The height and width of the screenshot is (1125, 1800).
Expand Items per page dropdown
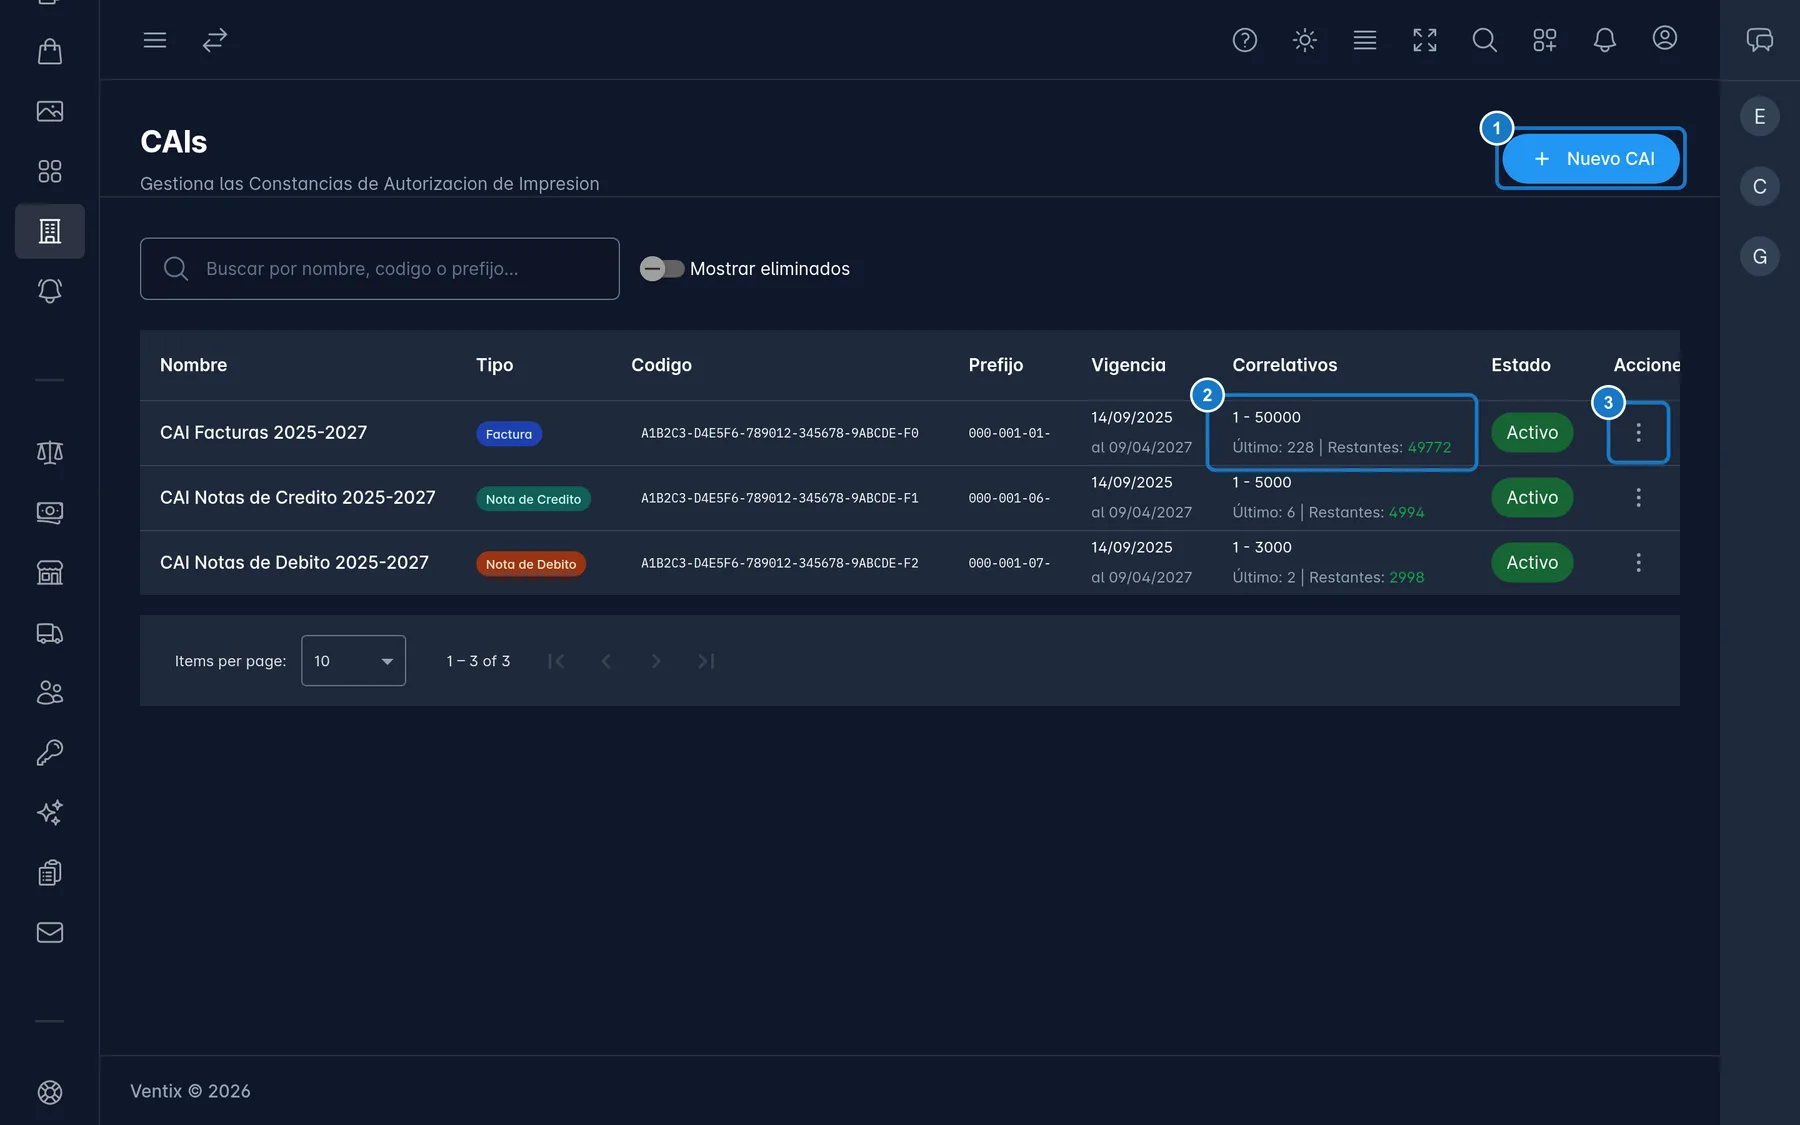point(353,661)
